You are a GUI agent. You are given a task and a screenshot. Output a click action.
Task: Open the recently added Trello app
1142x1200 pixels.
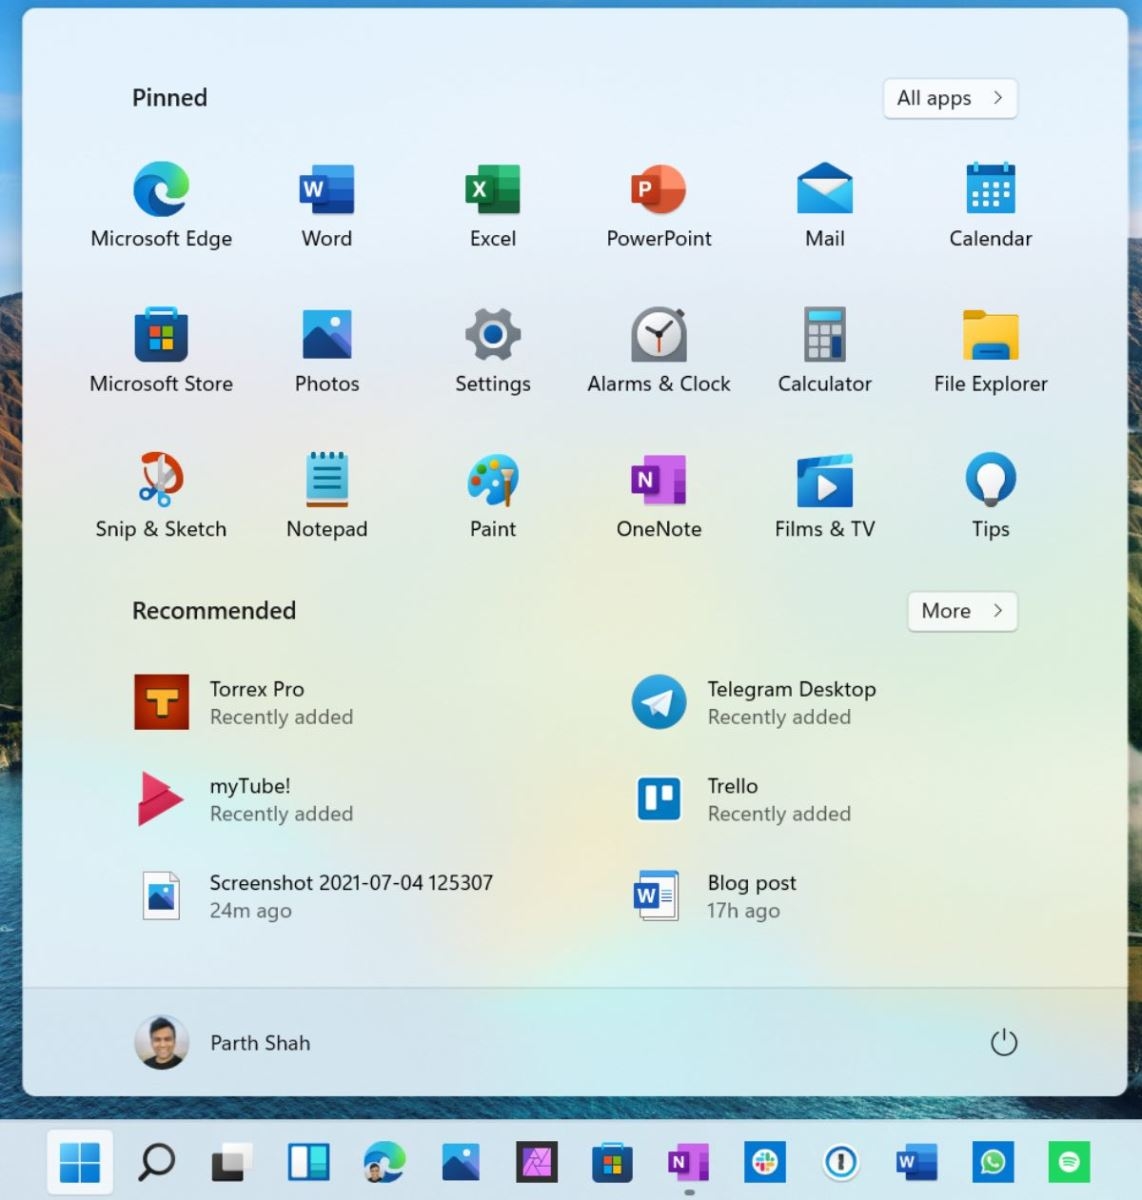click(733, 798)
